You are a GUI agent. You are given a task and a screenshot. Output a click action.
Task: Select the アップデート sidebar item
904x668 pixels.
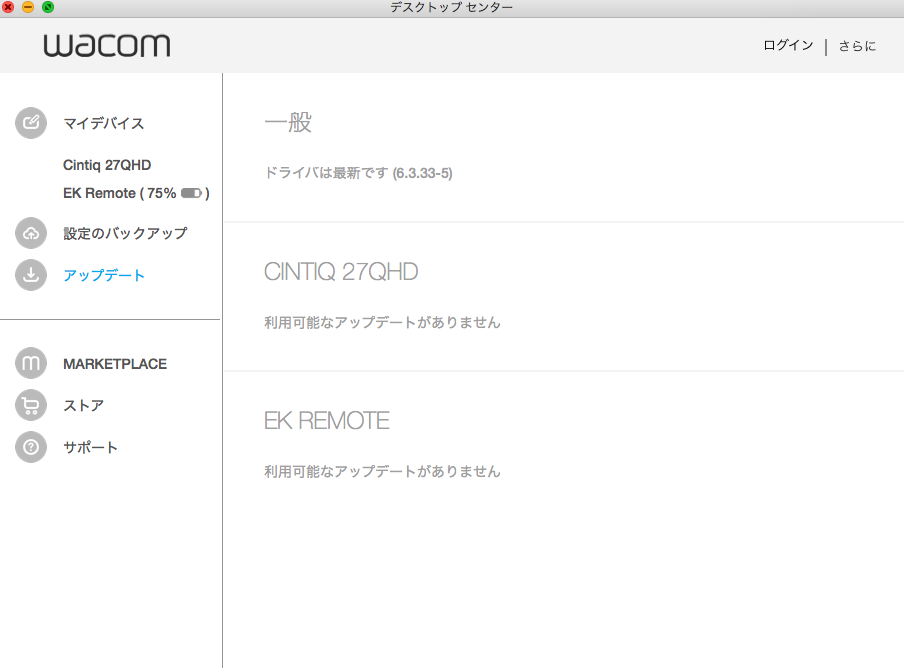pos(104,275)
